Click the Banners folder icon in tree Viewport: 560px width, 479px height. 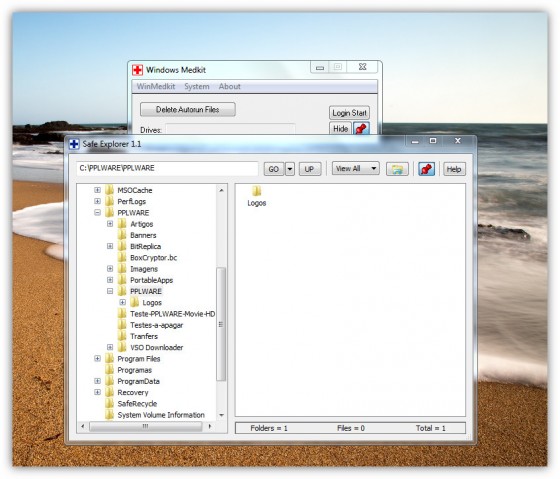point(122,235)
